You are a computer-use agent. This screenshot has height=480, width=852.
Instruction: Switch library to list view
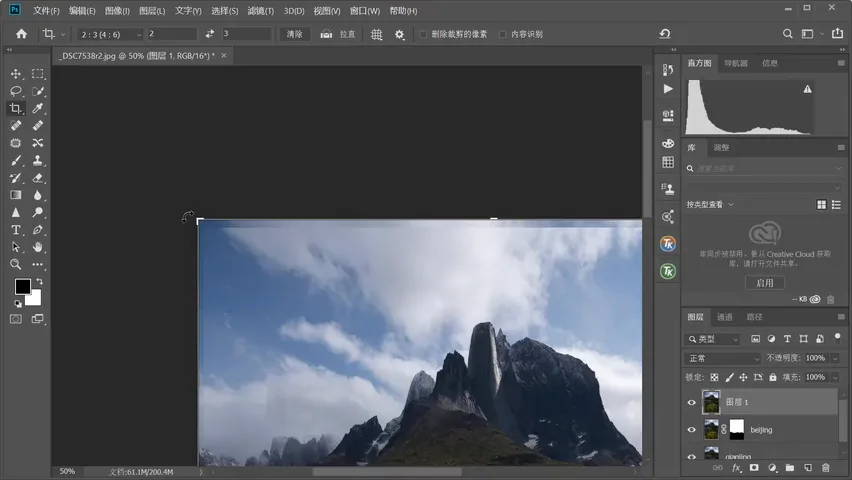click(x=836, y=204)
